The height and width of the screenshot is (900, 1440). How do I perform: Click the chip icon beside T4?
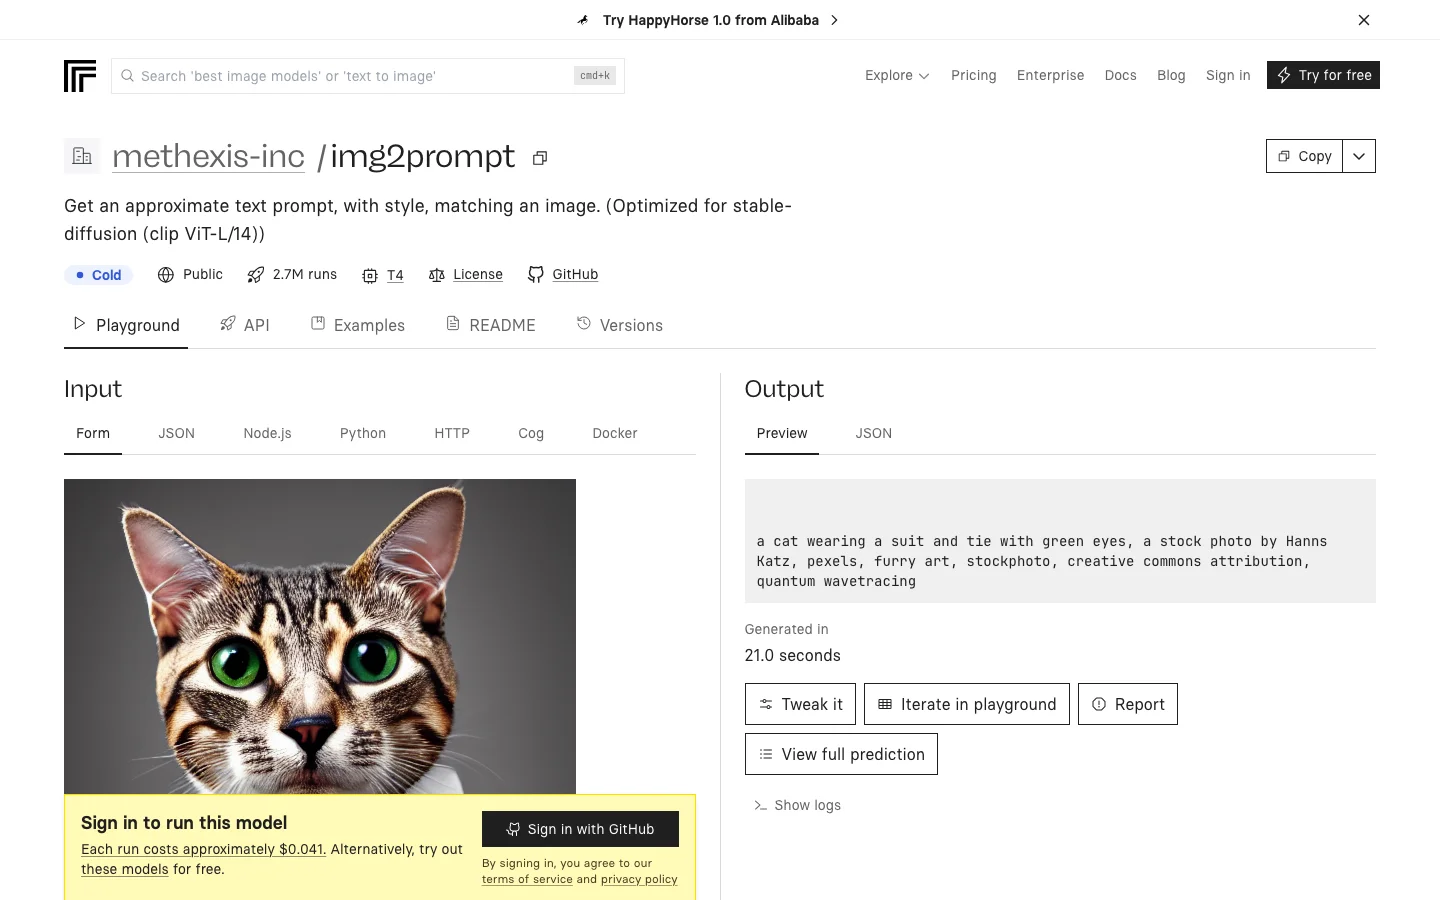(x=370, y=276)
